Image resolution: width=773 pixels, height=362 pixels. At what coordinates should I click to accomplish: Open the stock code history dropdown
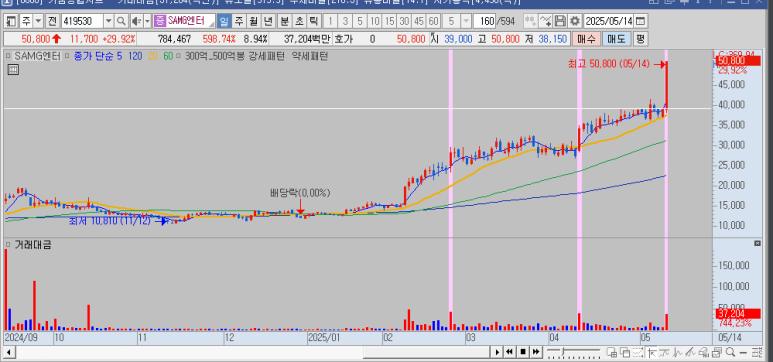[x=108, y=21]
